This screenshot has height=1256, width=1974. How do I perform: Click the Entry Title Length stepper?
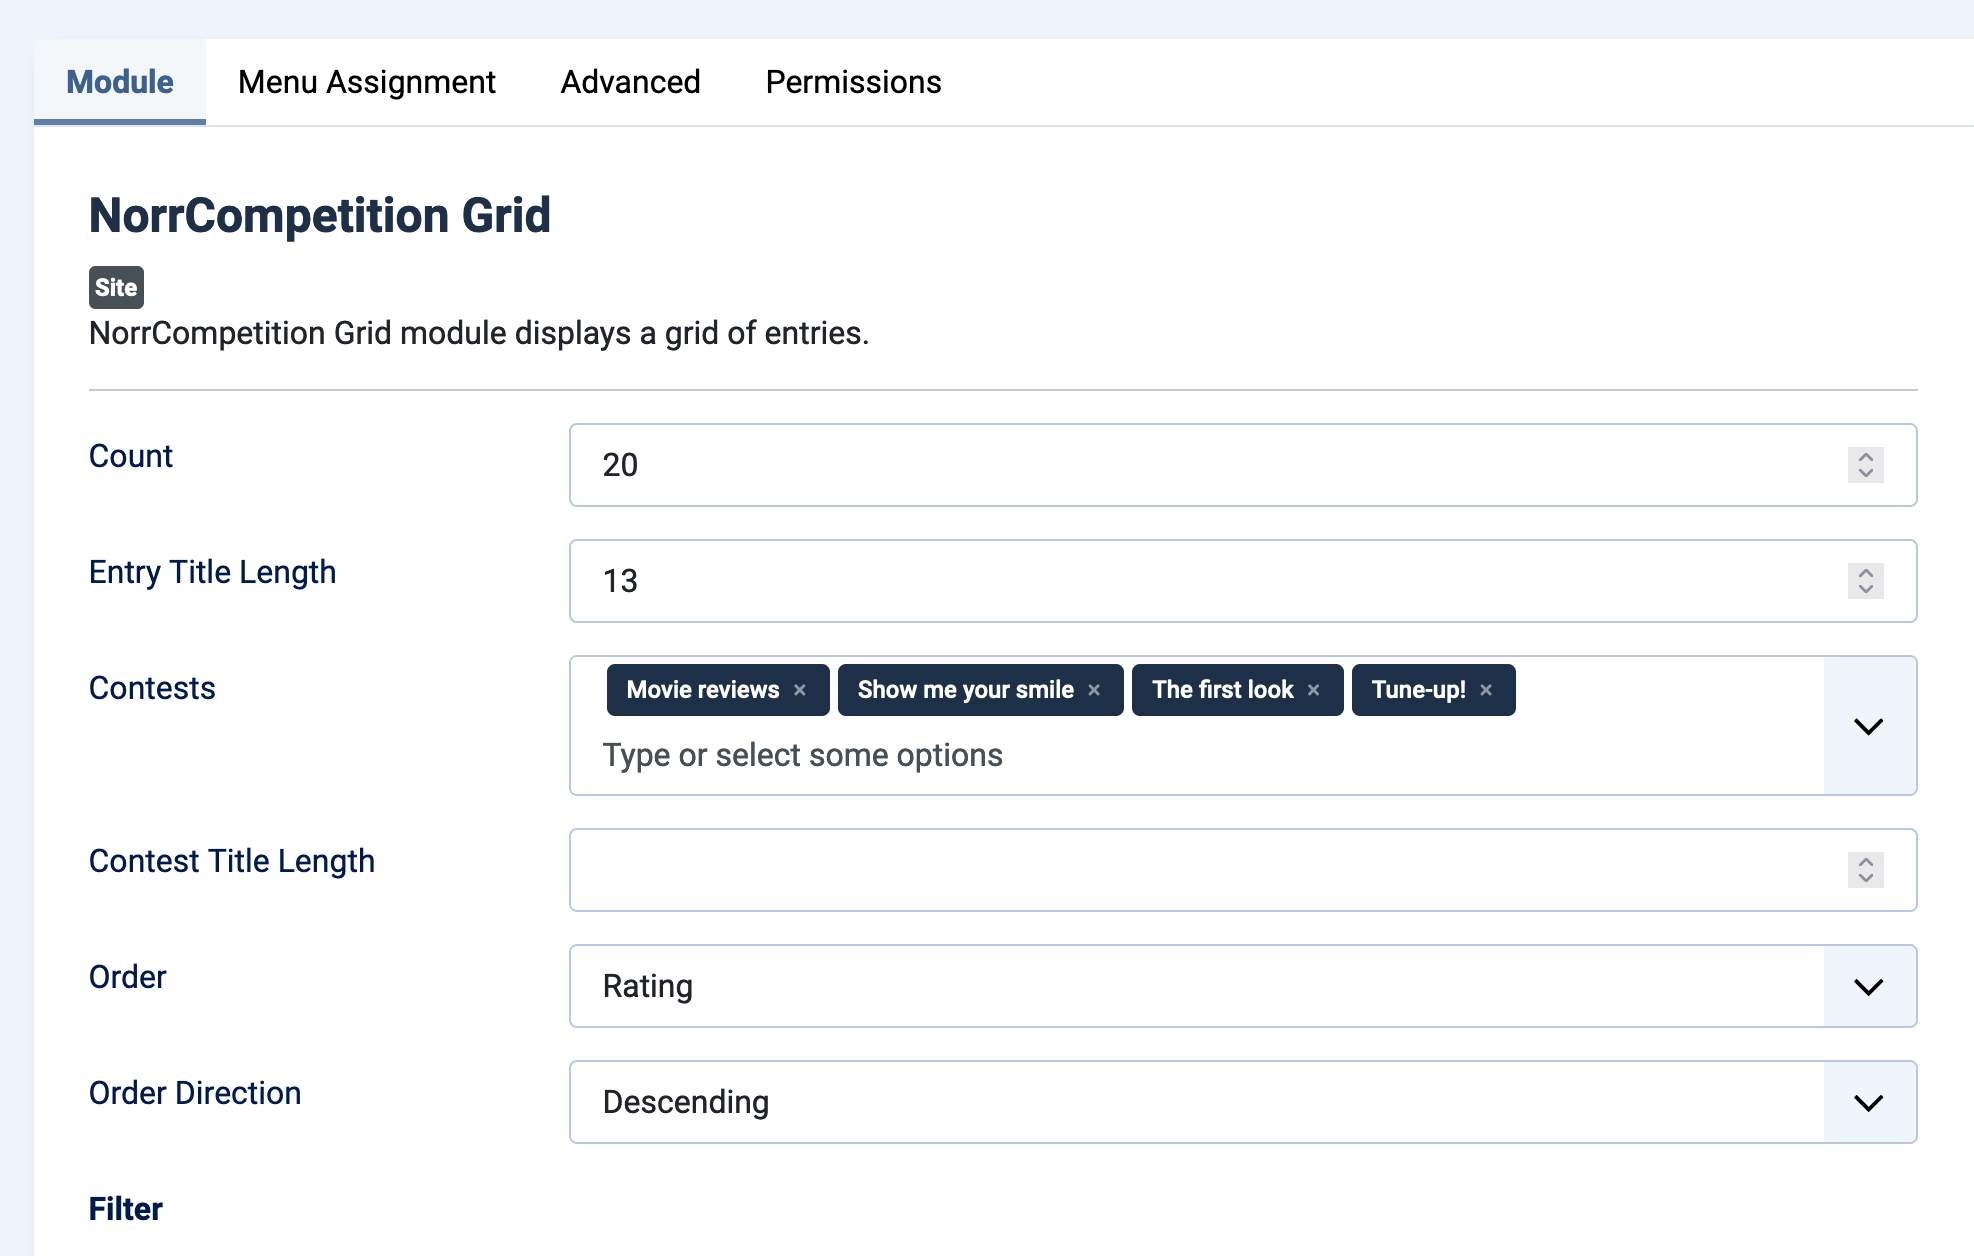click(x=1866, y=581)
